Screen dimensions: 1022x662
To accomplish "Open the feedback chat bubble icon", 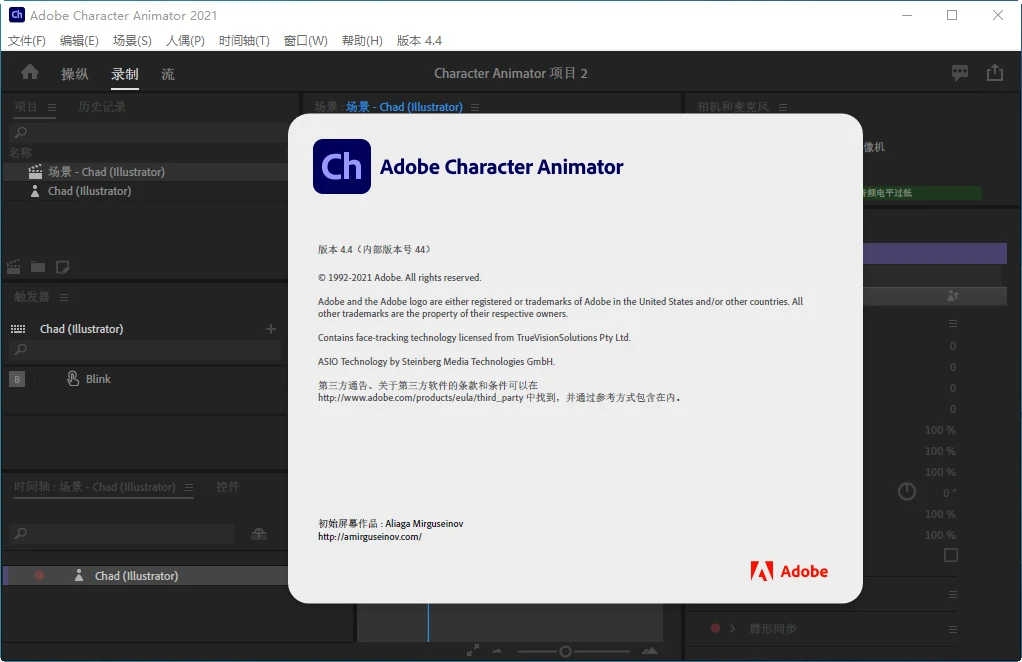I will (960, 73).
